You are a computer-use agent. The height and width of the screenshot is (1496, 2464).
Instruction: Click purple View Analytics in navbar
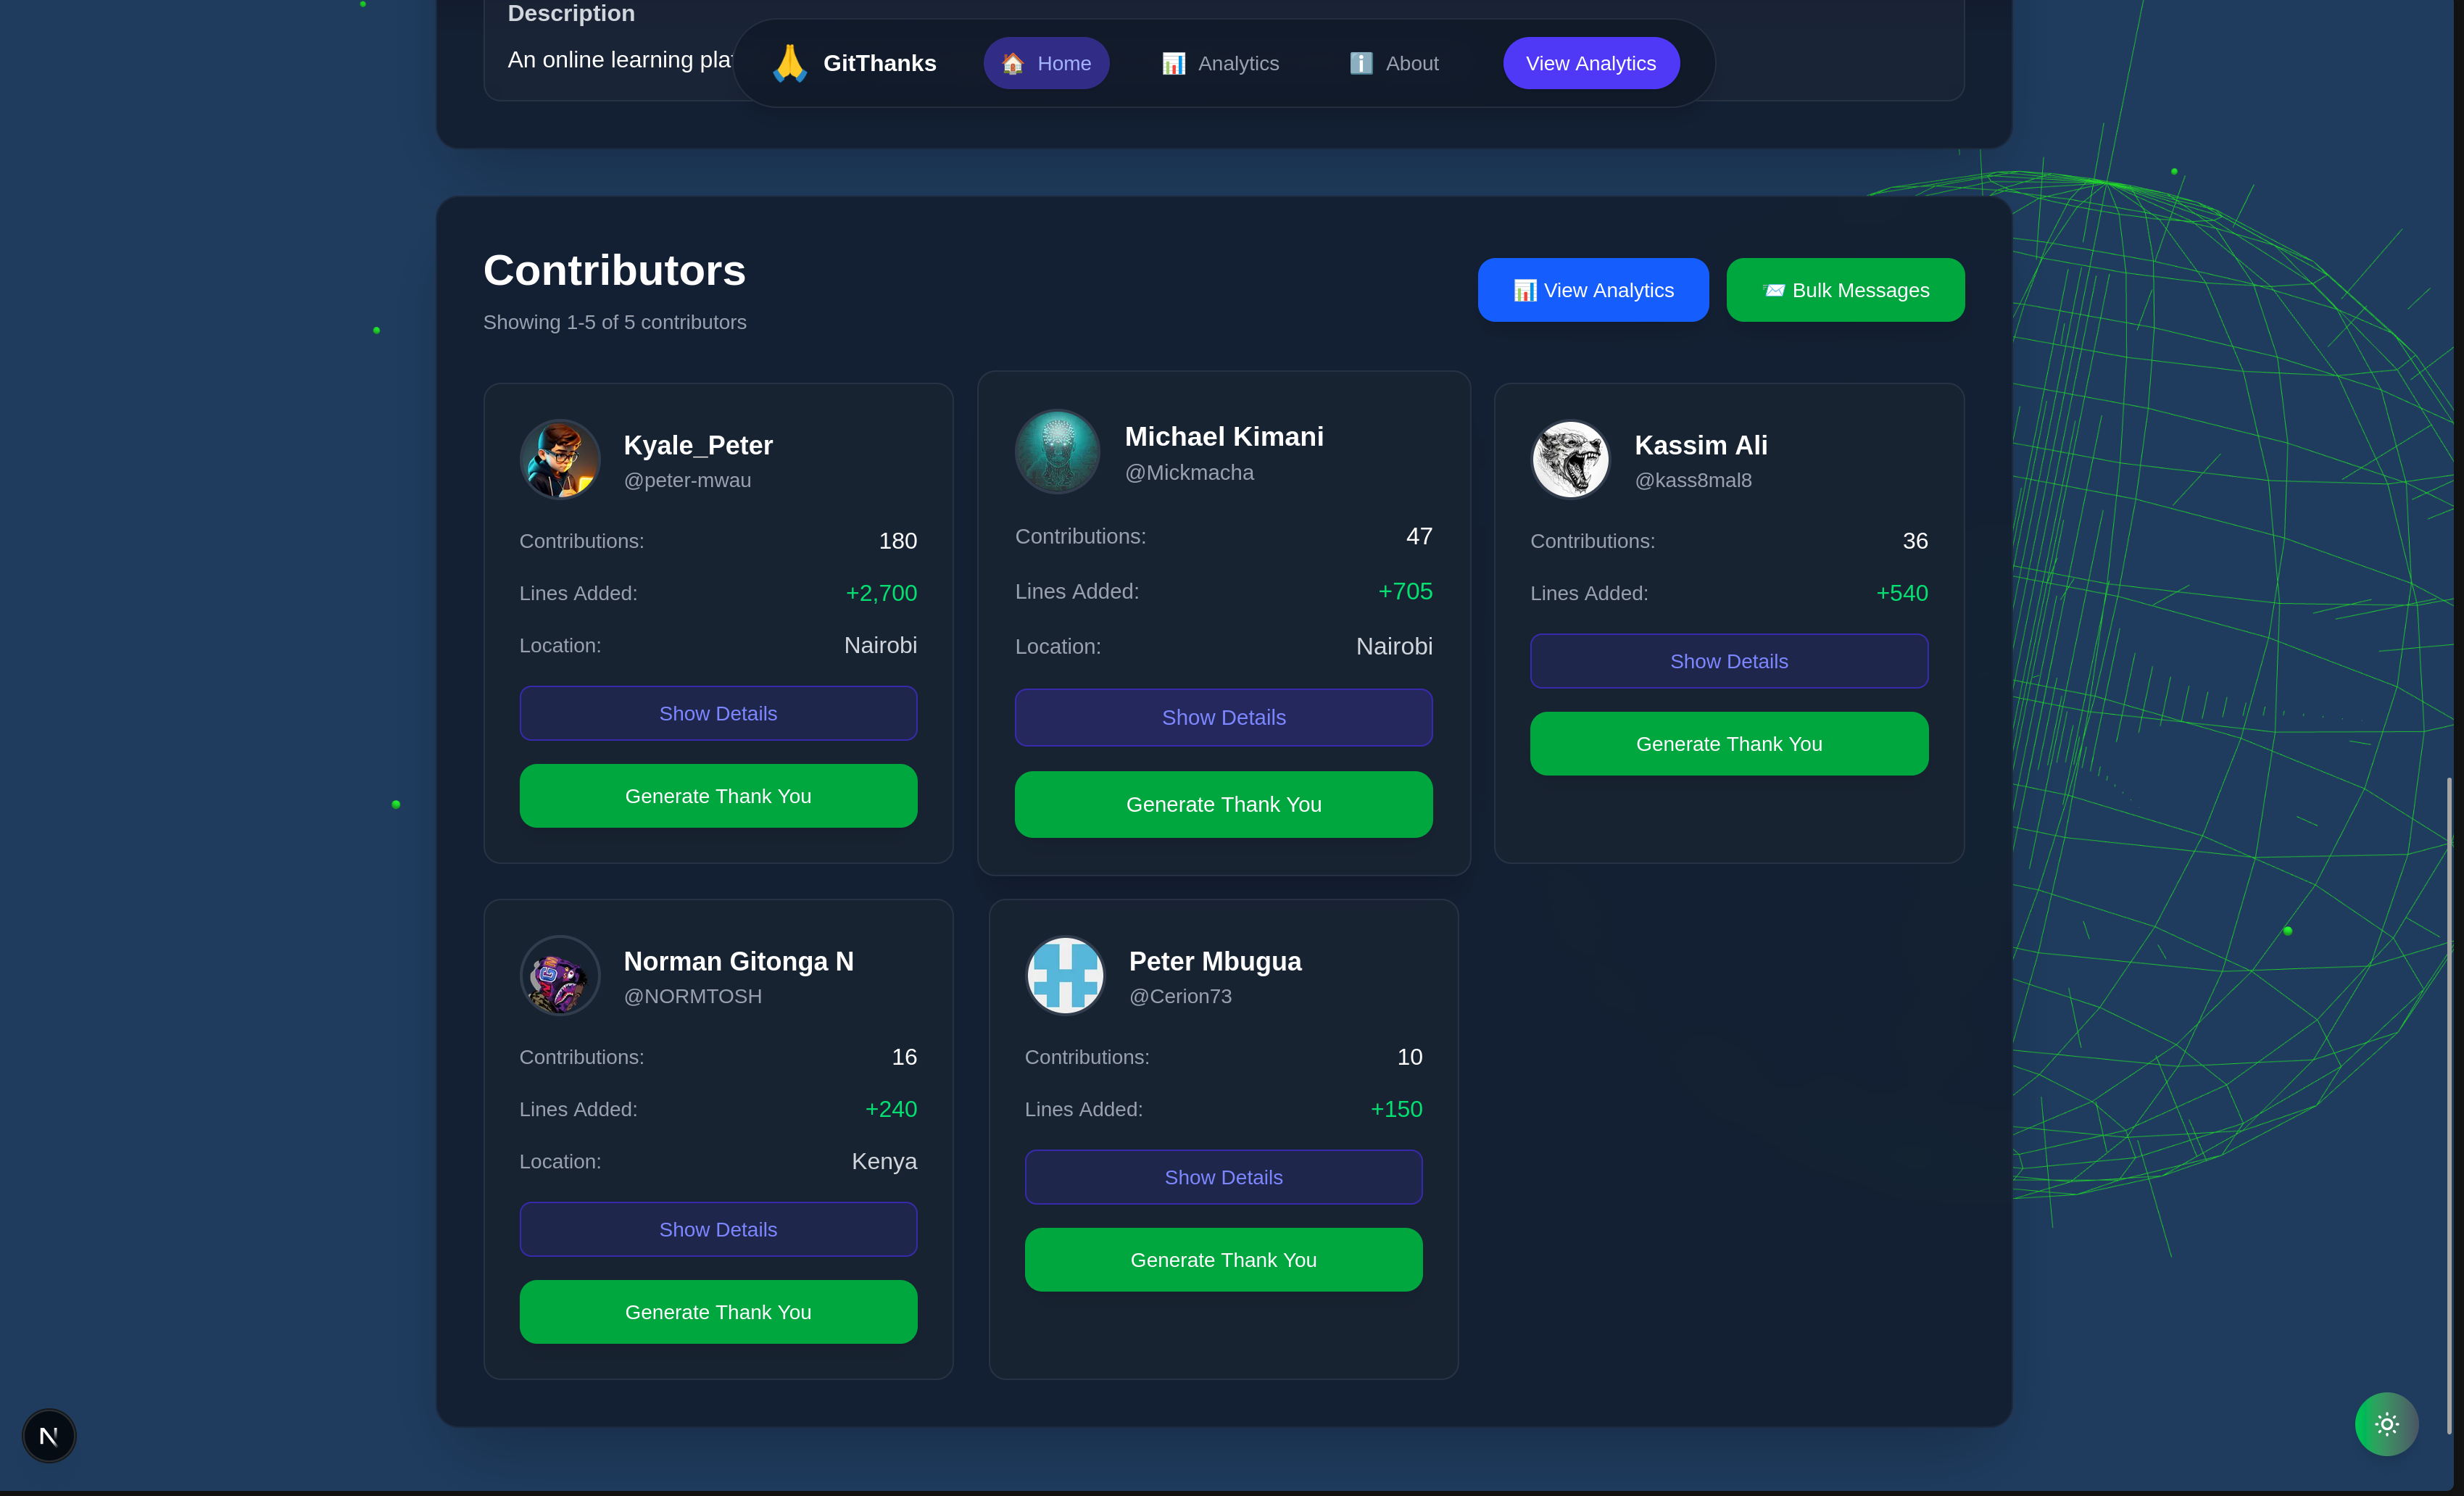click(x=1590, y=63)
